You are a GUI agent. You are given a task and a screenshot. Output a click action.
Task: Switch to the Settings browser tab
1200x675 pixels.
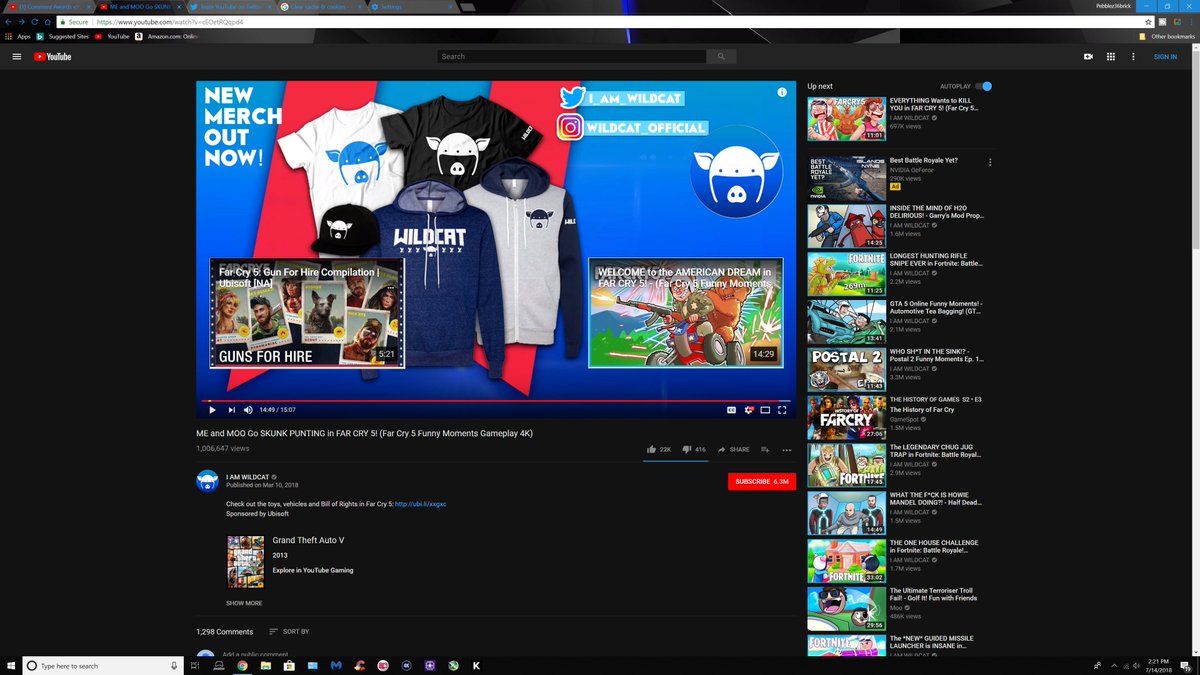click(x=410, y=6)
